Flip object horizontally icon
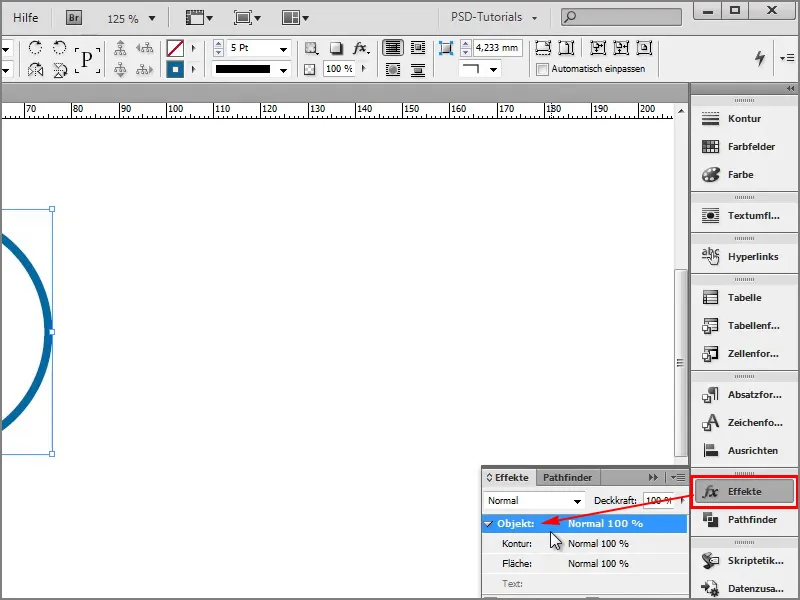This screenshot has height=600, width=800. (35, 69)
